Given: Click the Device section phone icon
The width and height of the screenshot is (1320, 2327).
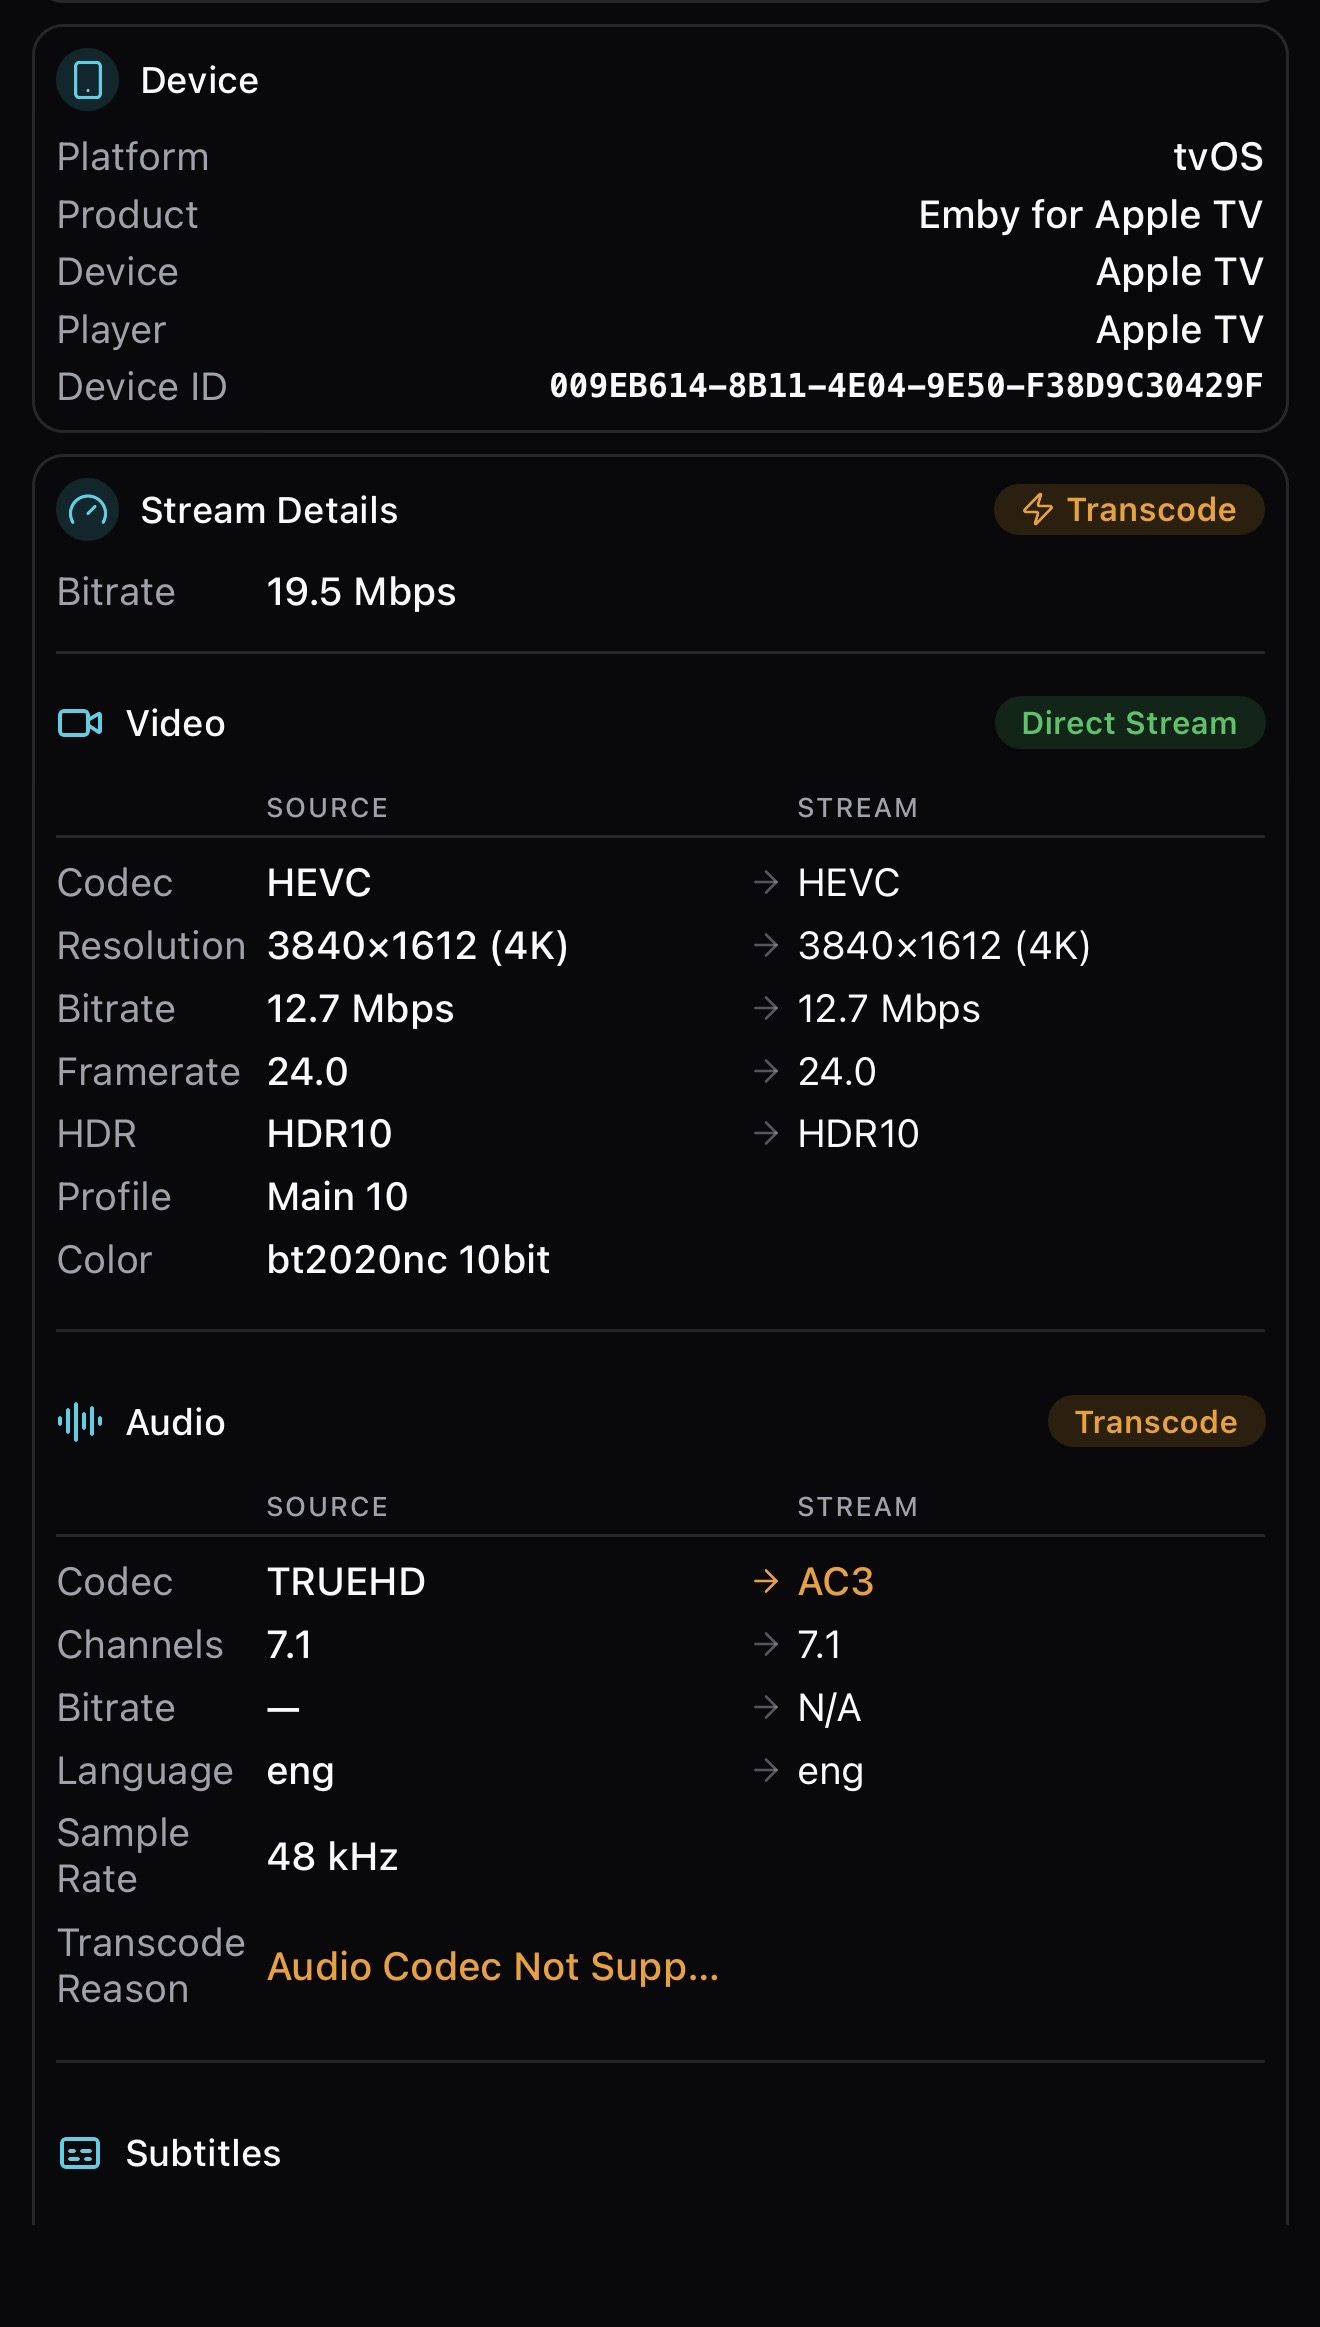Looking at the screenshot, I should tap(88, 80).
